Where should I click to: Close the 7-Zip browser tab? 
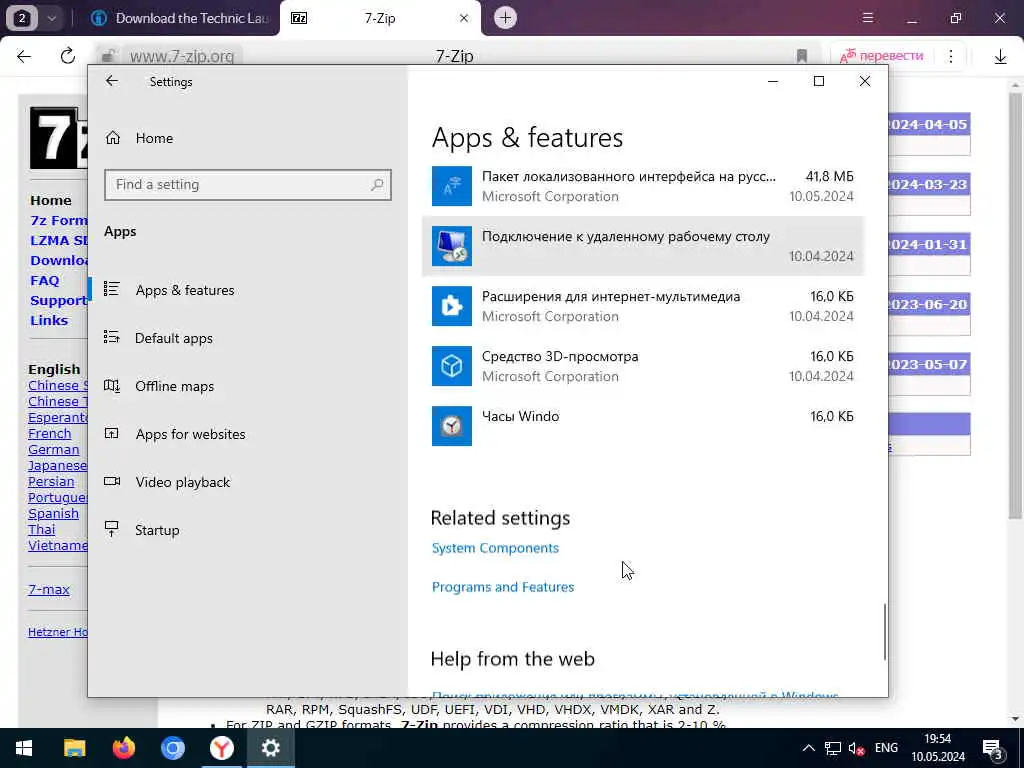(464, 18)
